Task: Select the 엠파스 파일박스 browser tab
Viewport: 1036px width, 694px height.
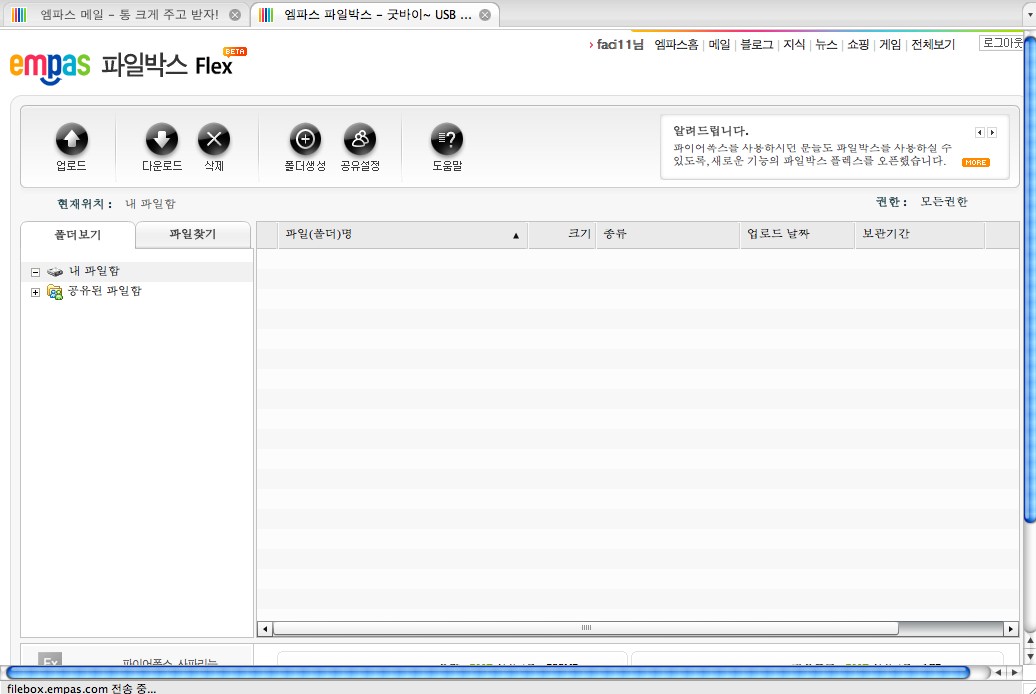Action: pos(375,15)
